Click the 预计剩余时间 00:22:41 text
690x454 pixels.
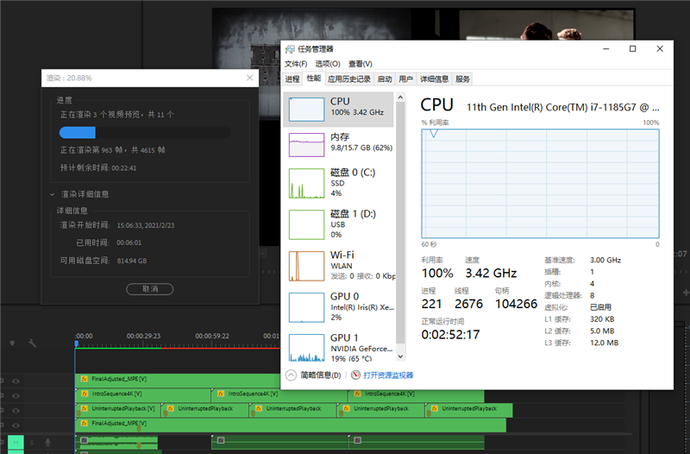click(98, 168)
